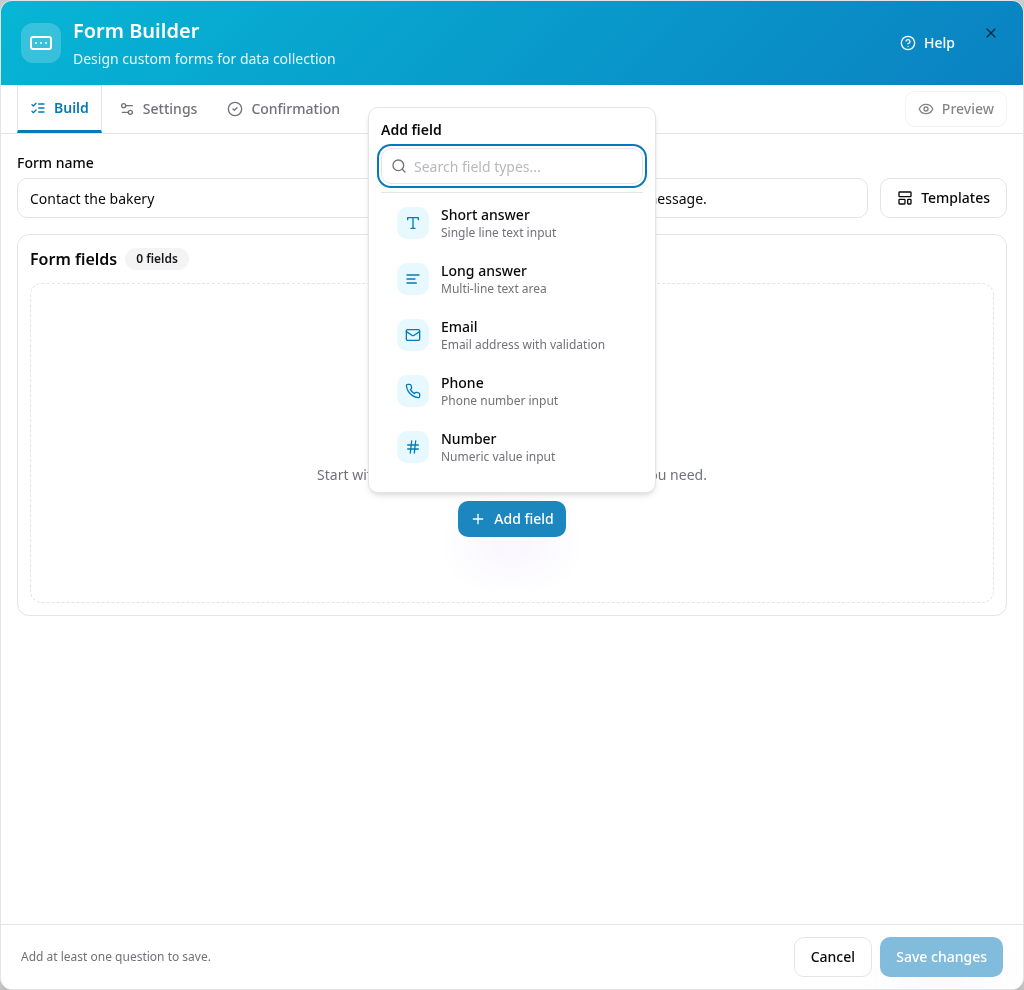This screenshot has width=1024, height=990.
Task: Click the Help question mark icon
Action: click(x=908, y=43)
